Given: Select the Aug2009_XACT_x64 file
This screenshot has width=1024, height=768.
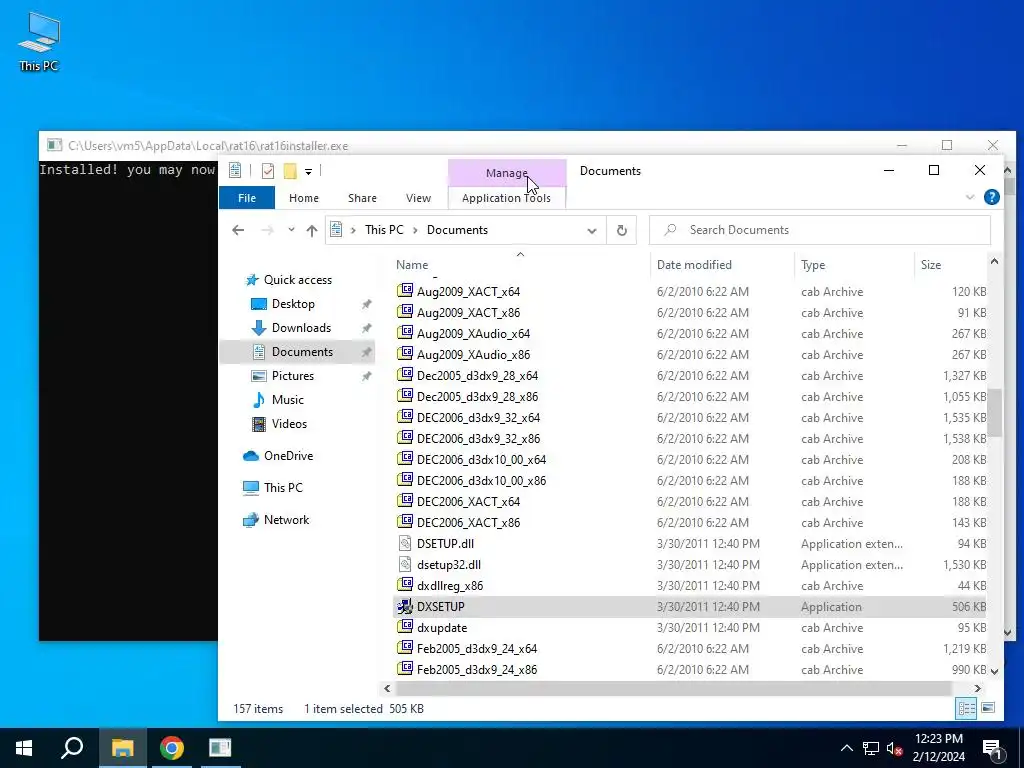Looking at the screenshot, I should tap(468, 292).
